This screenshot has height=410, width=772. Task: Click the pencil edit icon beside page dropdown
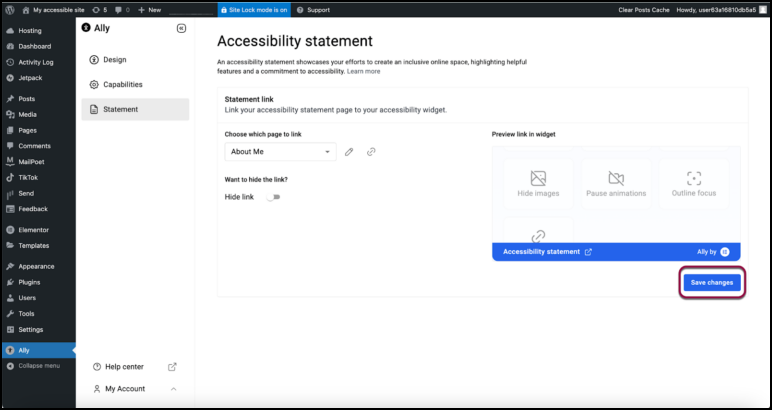pyautogui.click(x=349, y=152)
